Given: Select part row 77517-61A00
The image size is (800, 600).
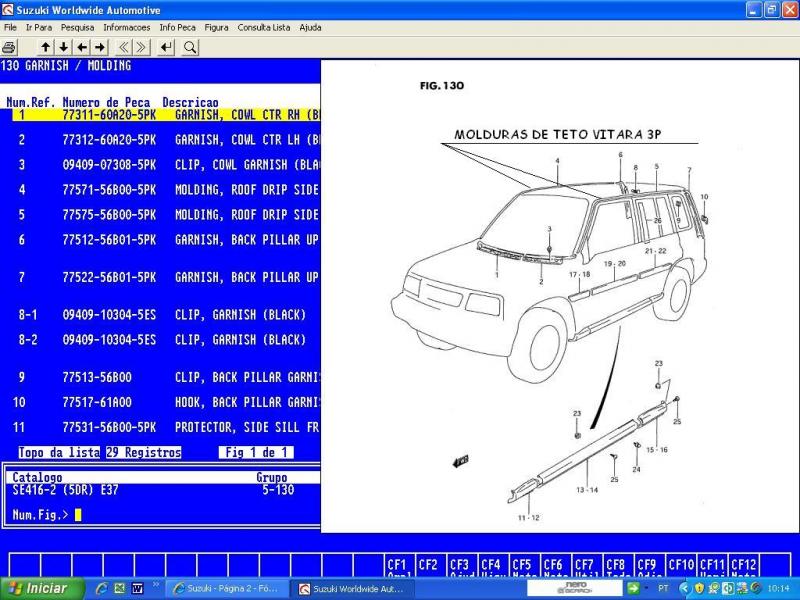Looking at the screenshot, I should [x=166, y=403].
